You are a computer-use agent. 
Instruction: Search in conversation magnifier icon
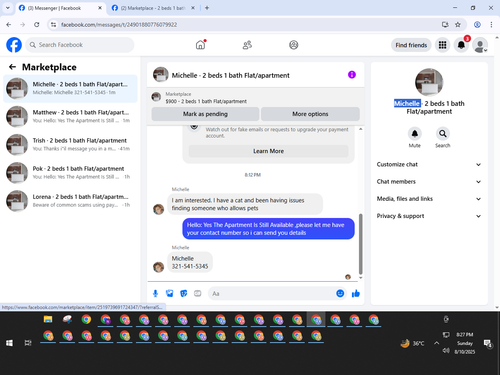click(x=443, y=134)
